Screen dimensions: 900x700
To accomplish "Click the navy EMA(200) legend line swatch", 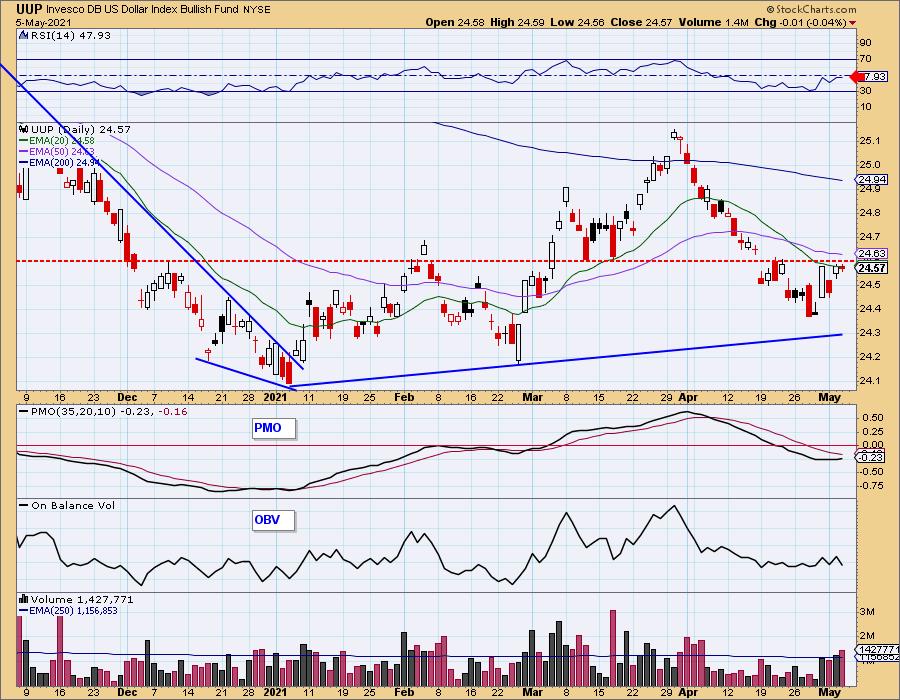I will (x=24, y=162).
